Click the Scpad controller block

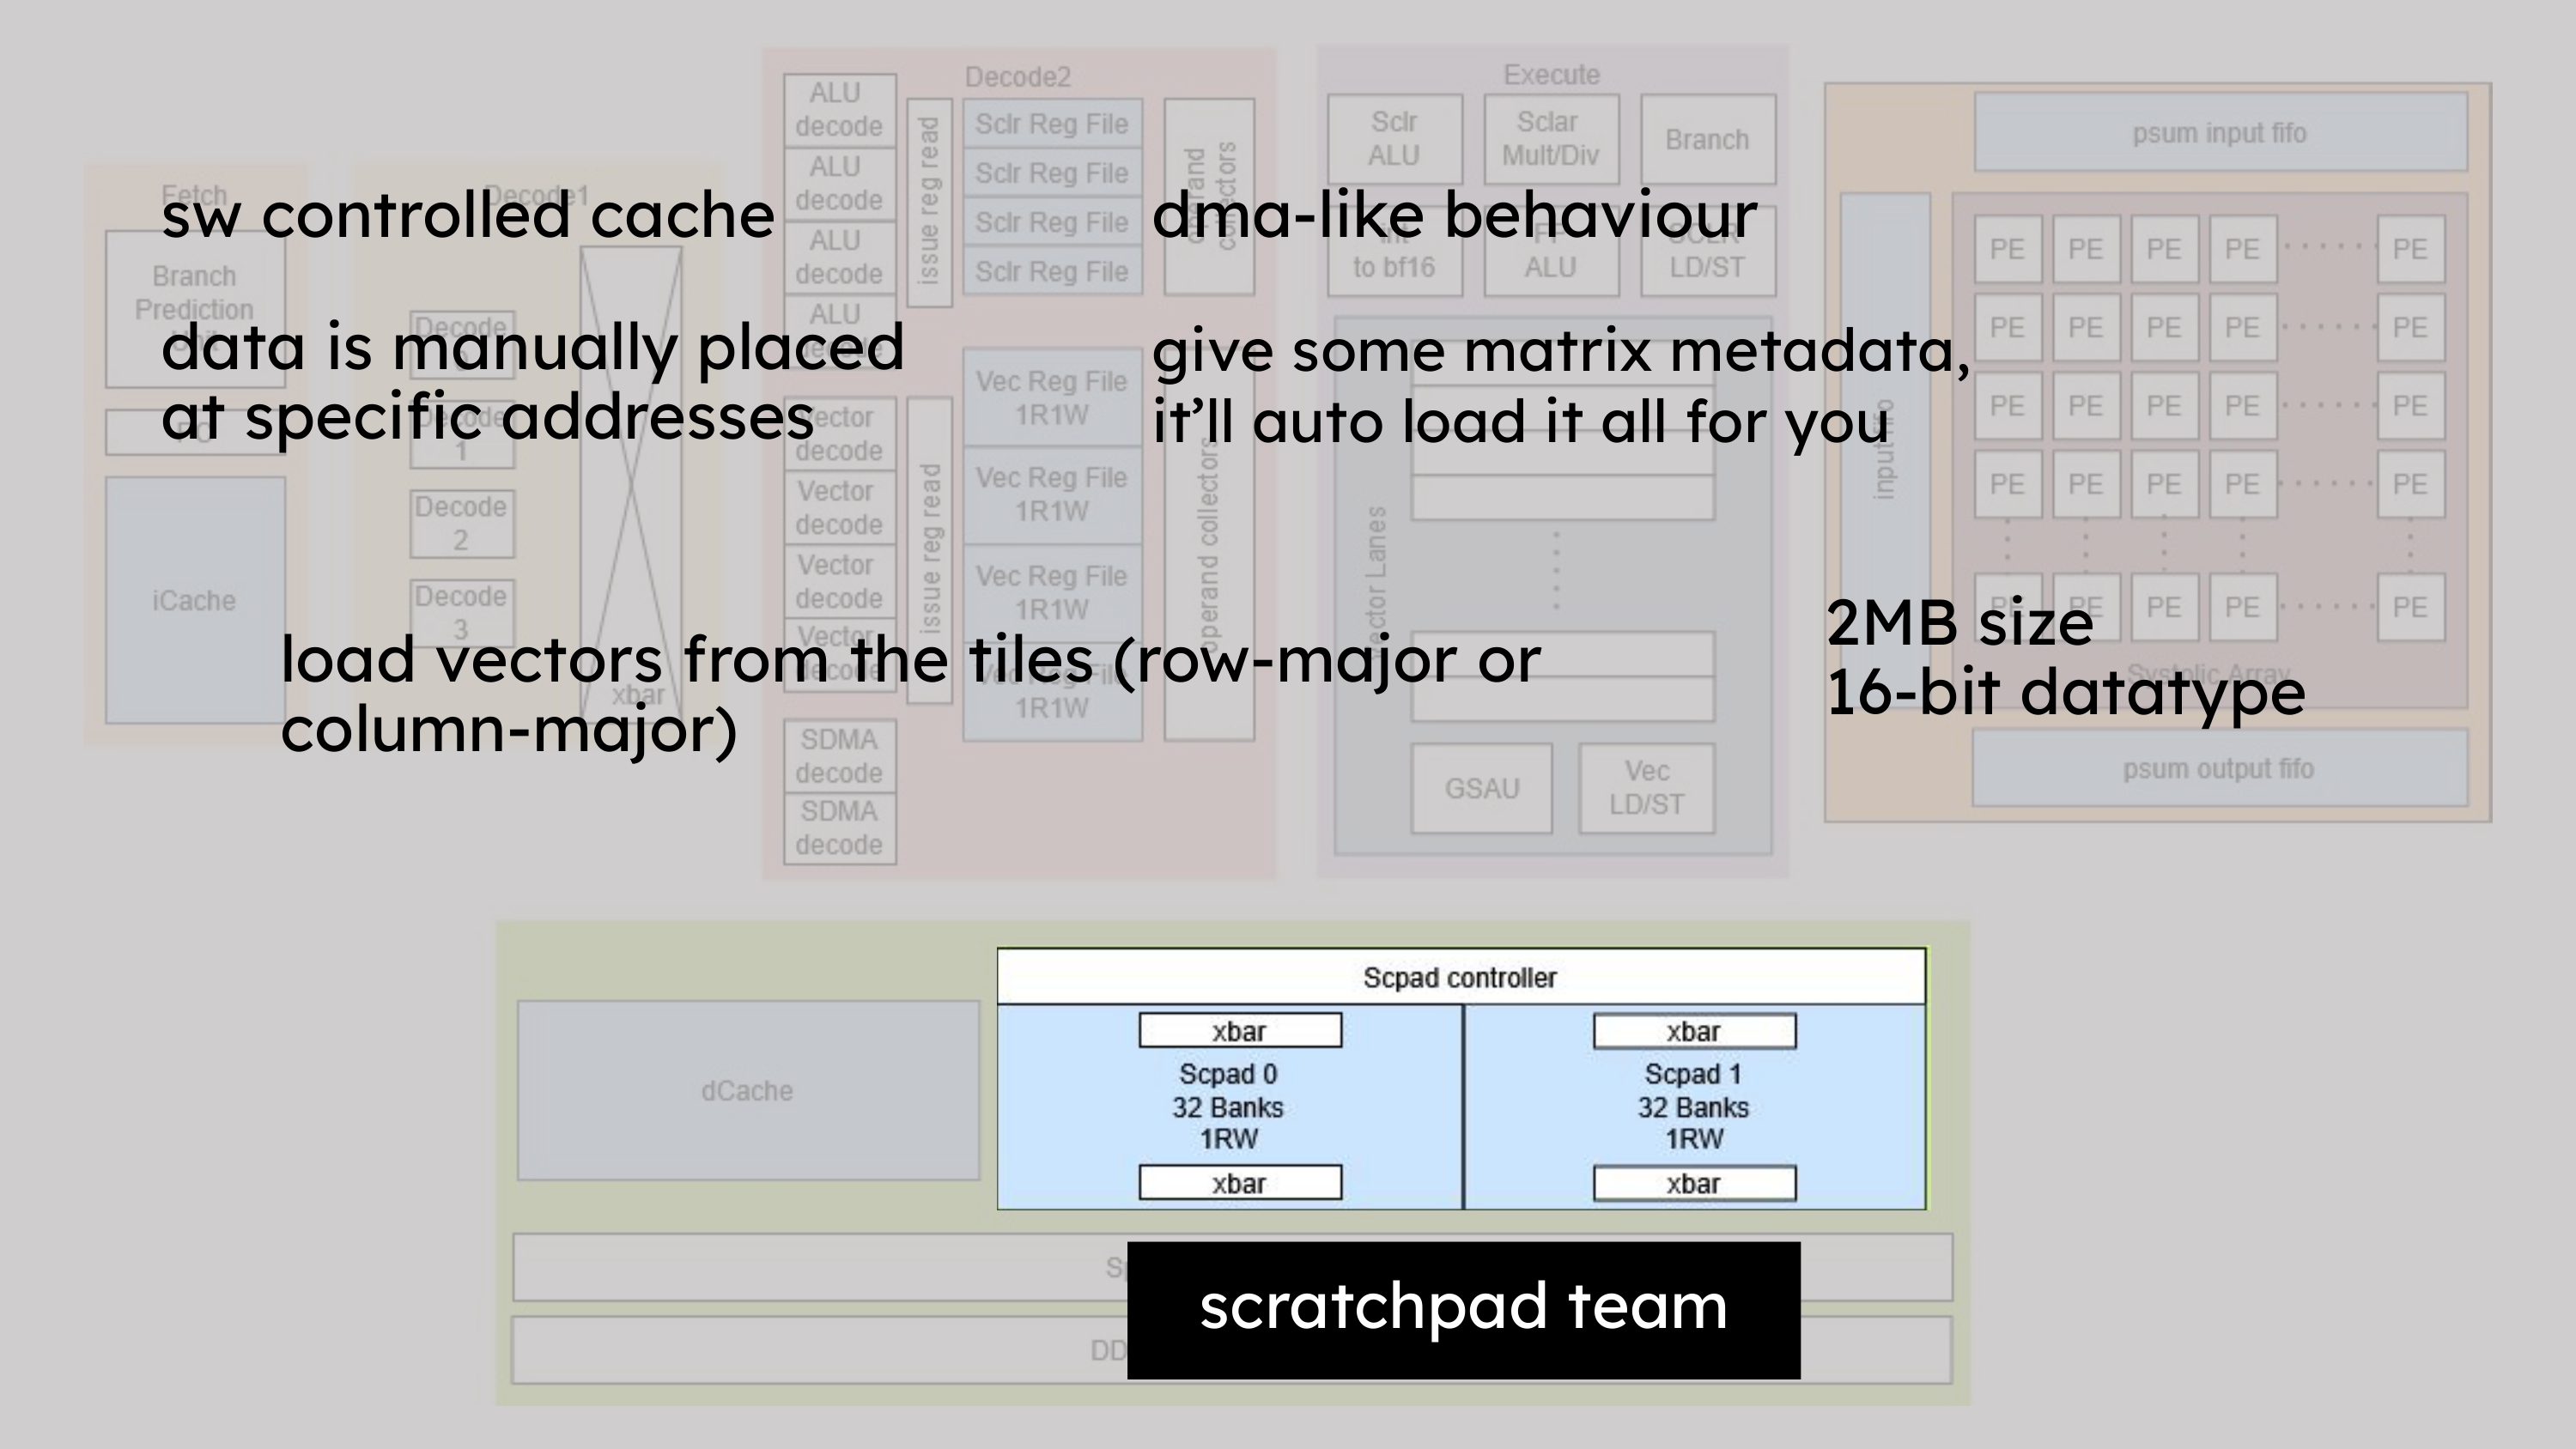pyautogui.click(x=1460, y=977)
